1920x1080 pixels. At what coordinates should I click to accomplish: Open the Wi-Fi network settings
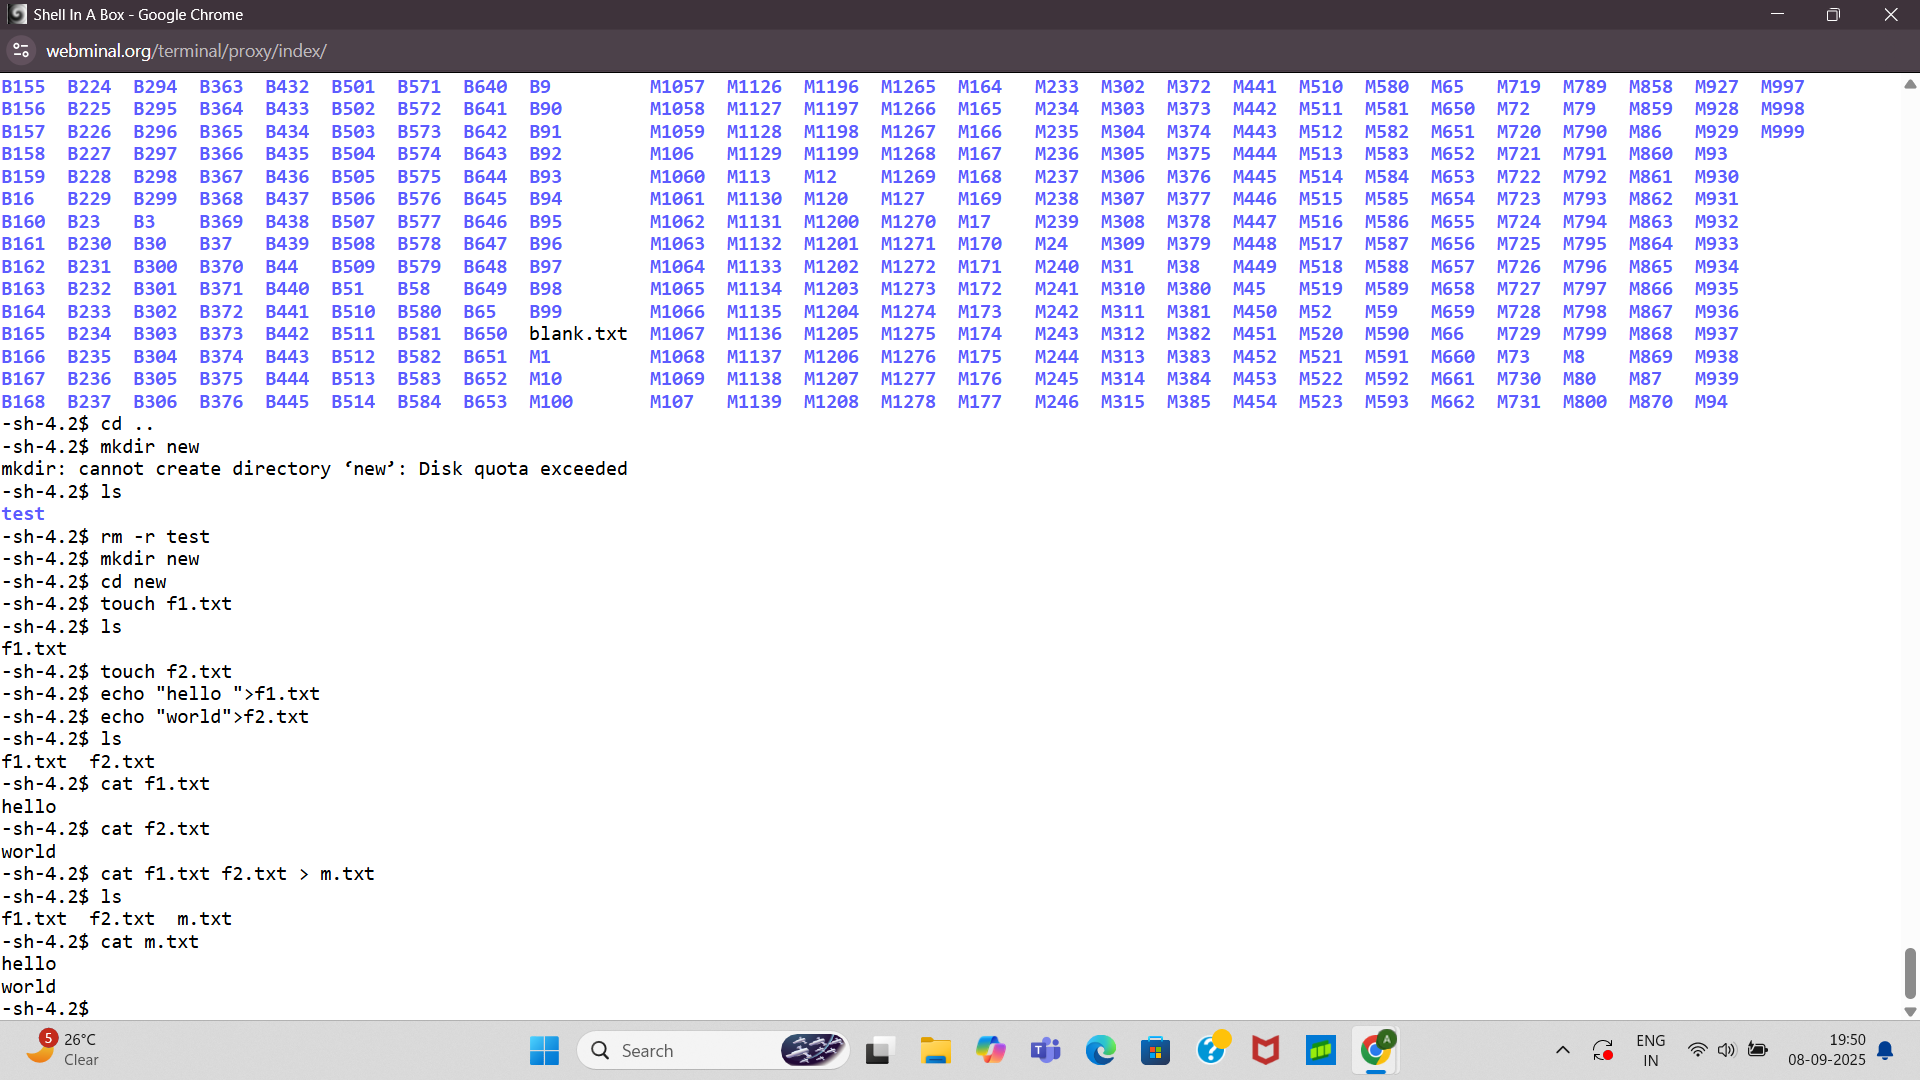pos(1697,1050)
